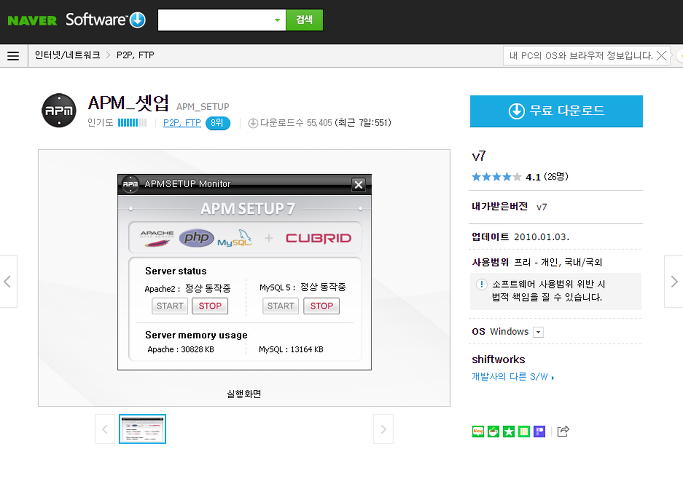Go to 인터넷/네트워크 breadcrumb

pyautogui.click(x=68, y=55)
